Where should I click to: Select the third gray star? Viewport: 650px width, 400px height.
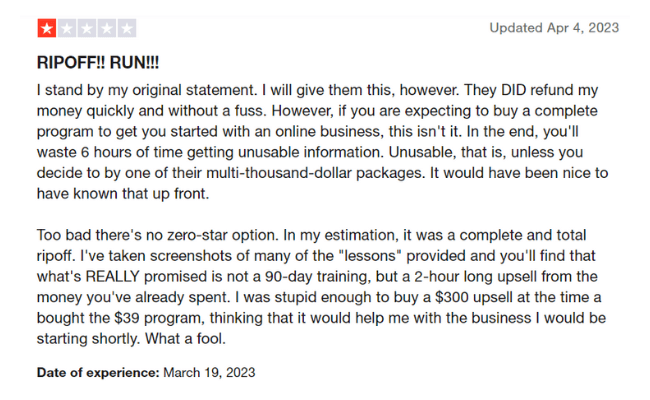click(87, 29)
